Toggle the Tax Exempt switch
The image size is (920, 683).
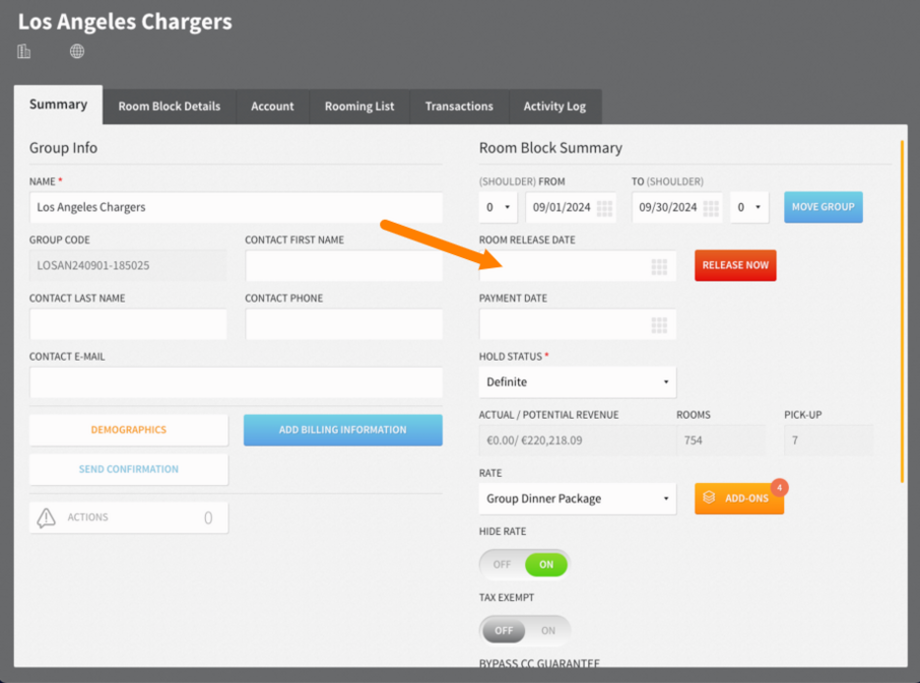tap(525, 631)
